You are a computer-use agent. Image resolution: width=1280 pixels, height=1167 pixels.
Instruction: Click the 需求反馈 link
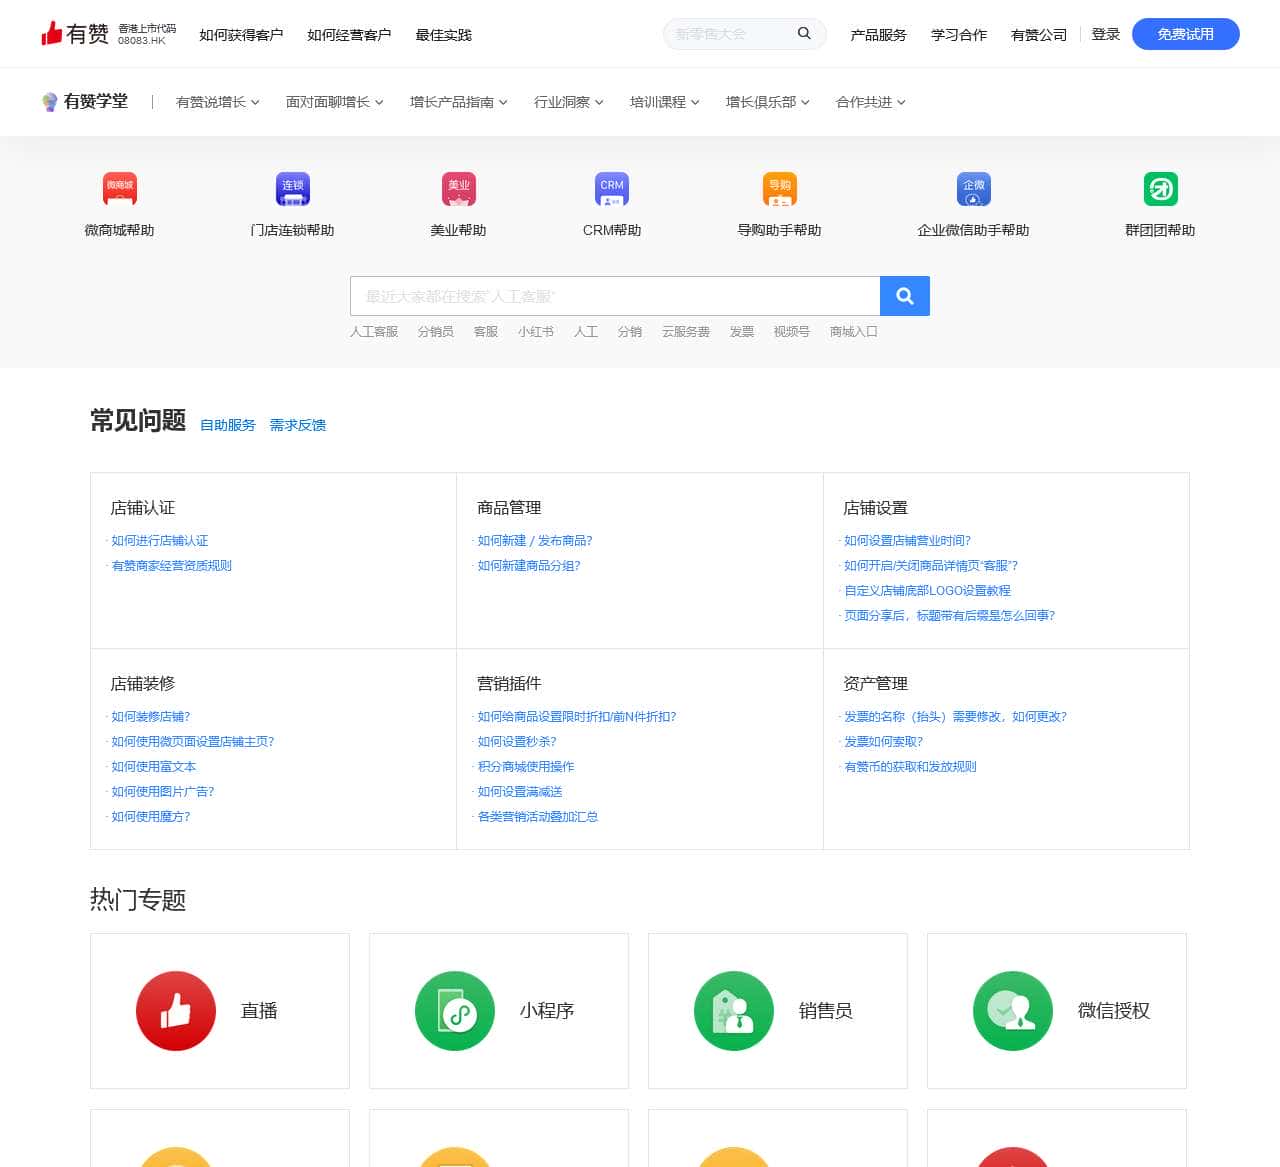pyautogui.click(x=298, y=425)
